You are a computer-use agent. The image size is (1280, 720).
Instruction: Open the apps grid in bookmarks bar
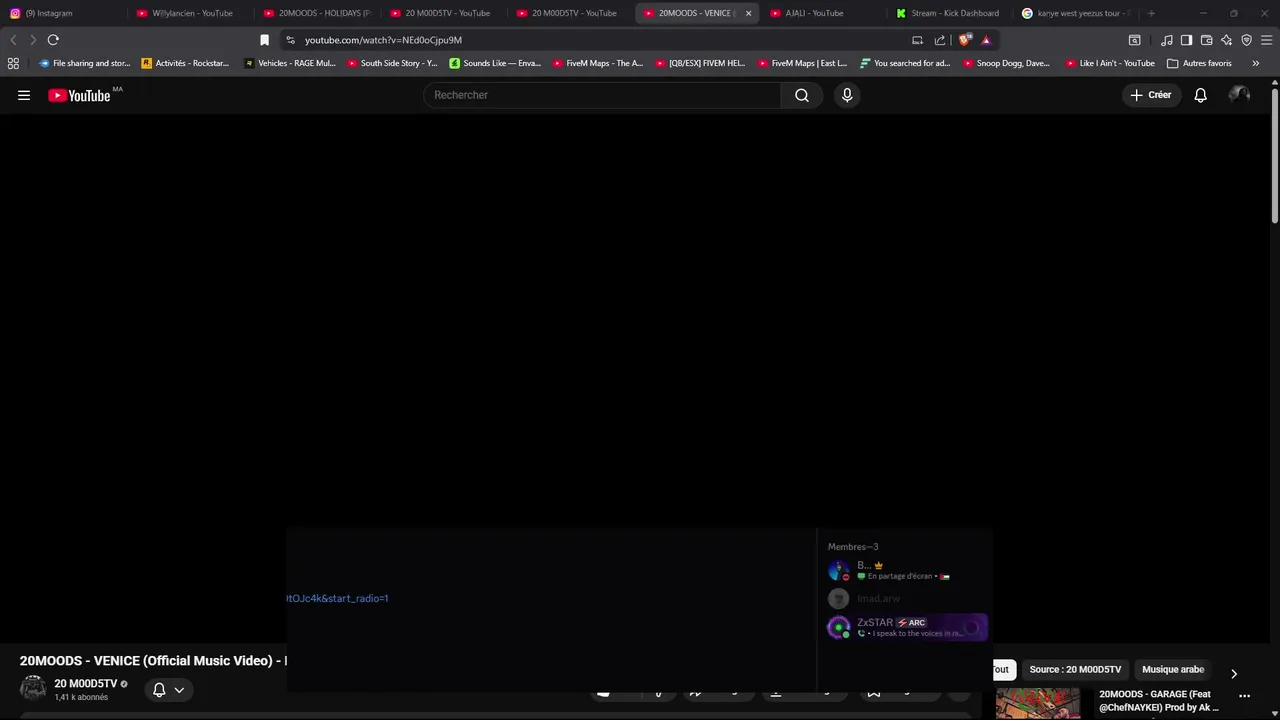pos(13,63)
